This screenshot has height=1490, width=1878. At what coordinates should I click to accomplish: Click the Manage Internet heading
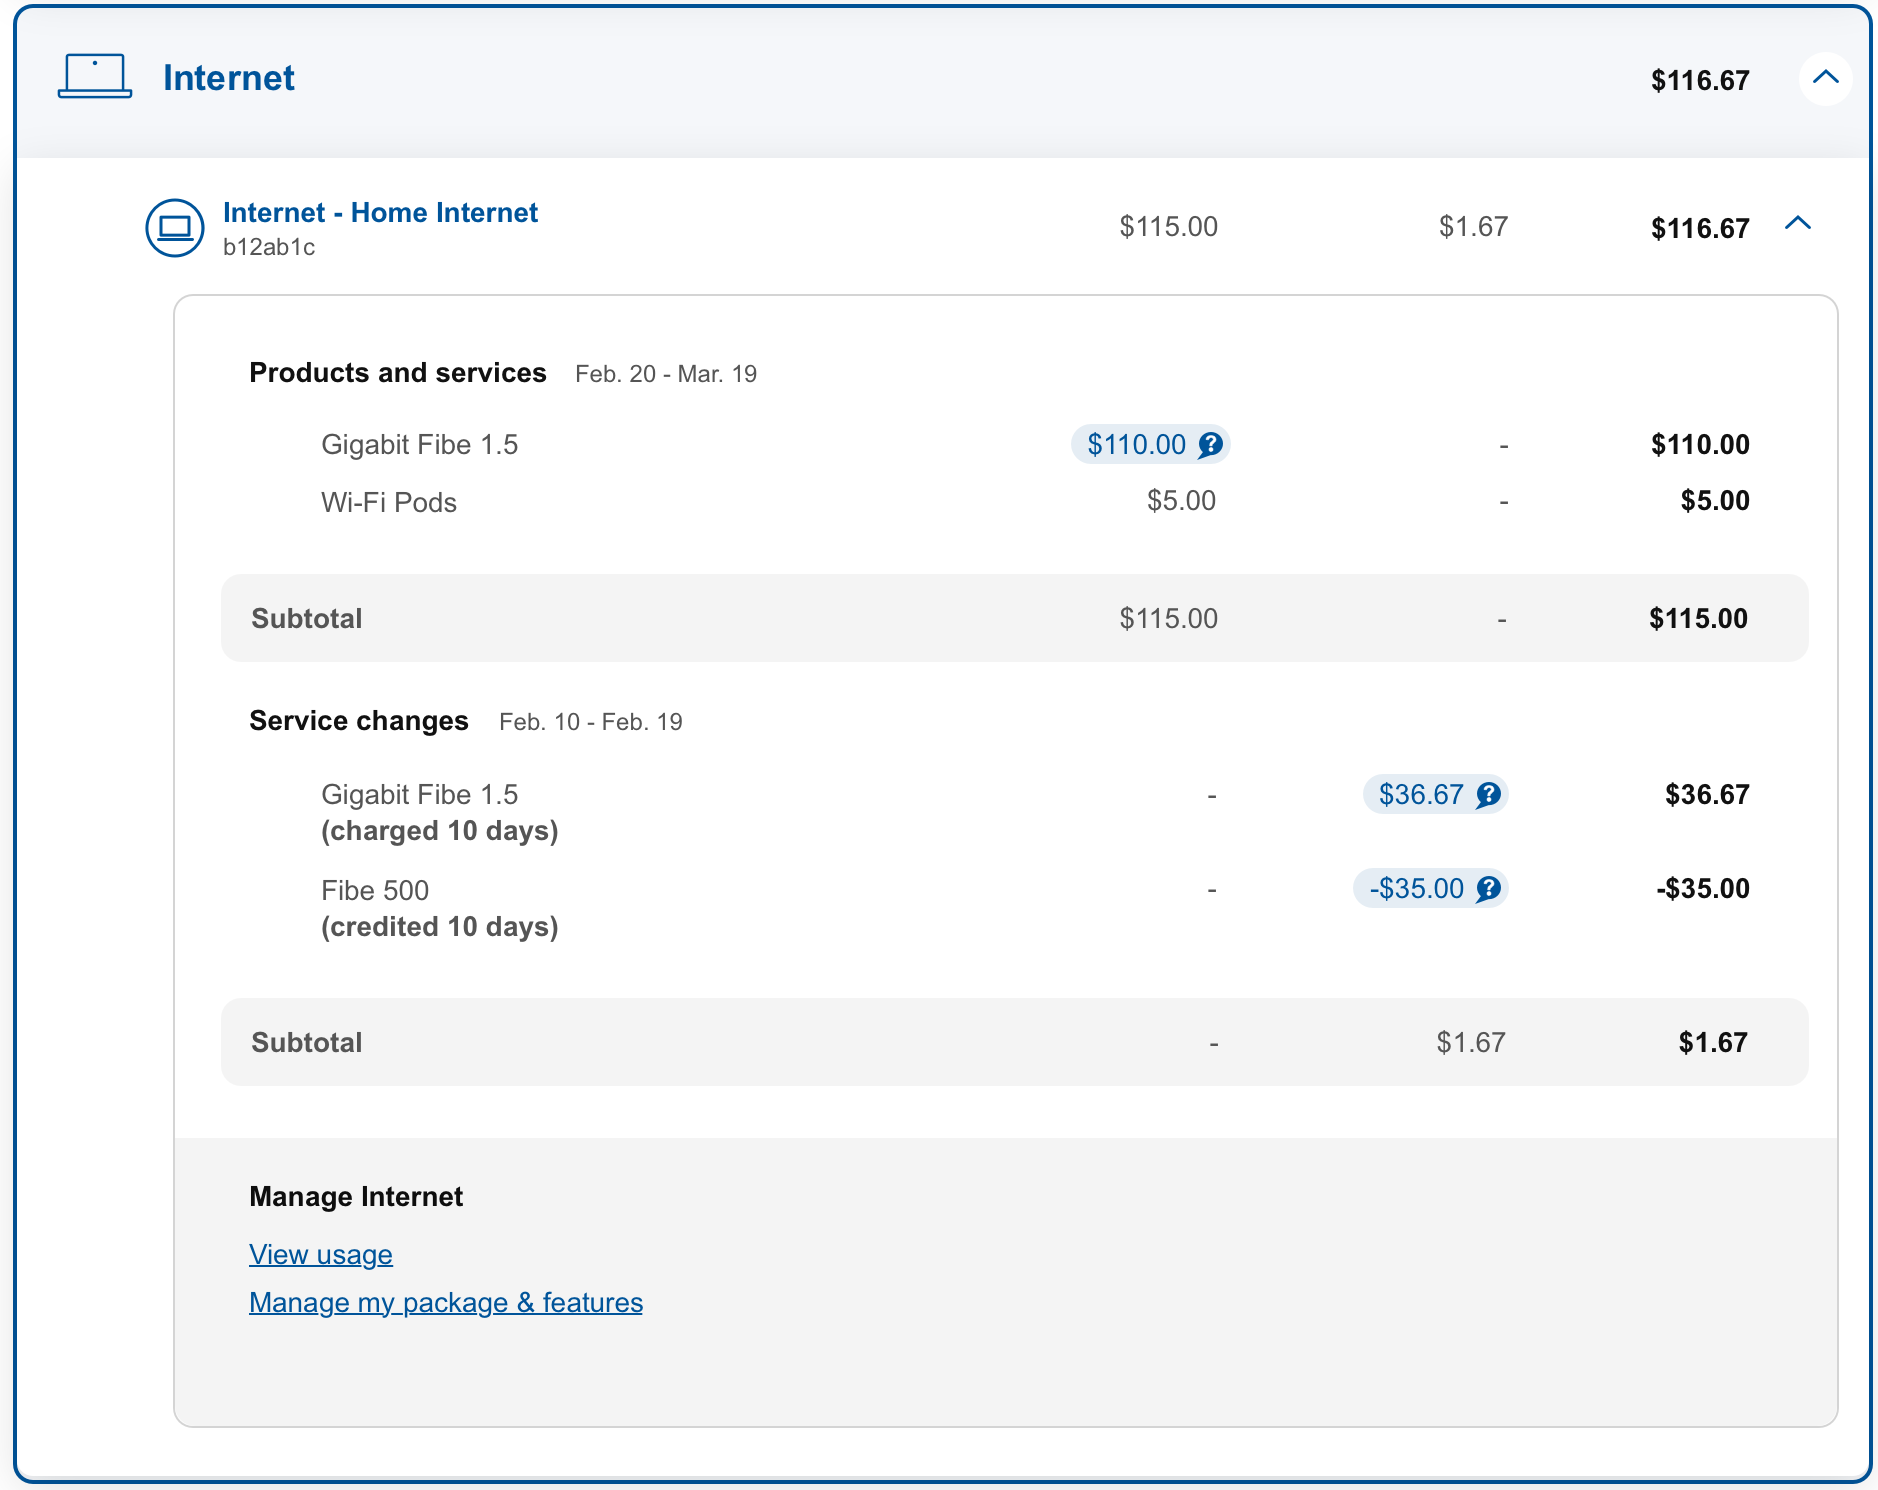coord(356,1197)
